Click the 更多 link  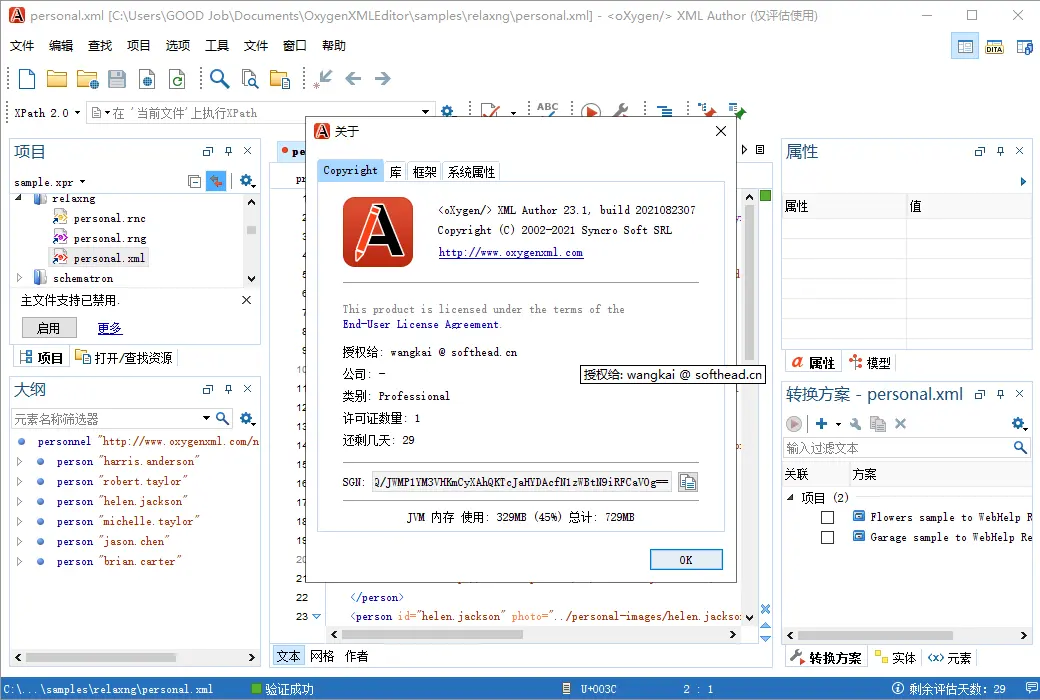[x=109, y=328]
